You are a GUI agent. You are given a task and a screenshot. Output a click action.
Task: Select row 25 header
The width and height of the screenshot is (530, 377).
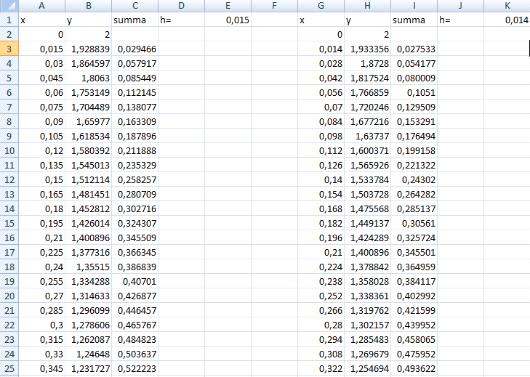click(9, 369)
